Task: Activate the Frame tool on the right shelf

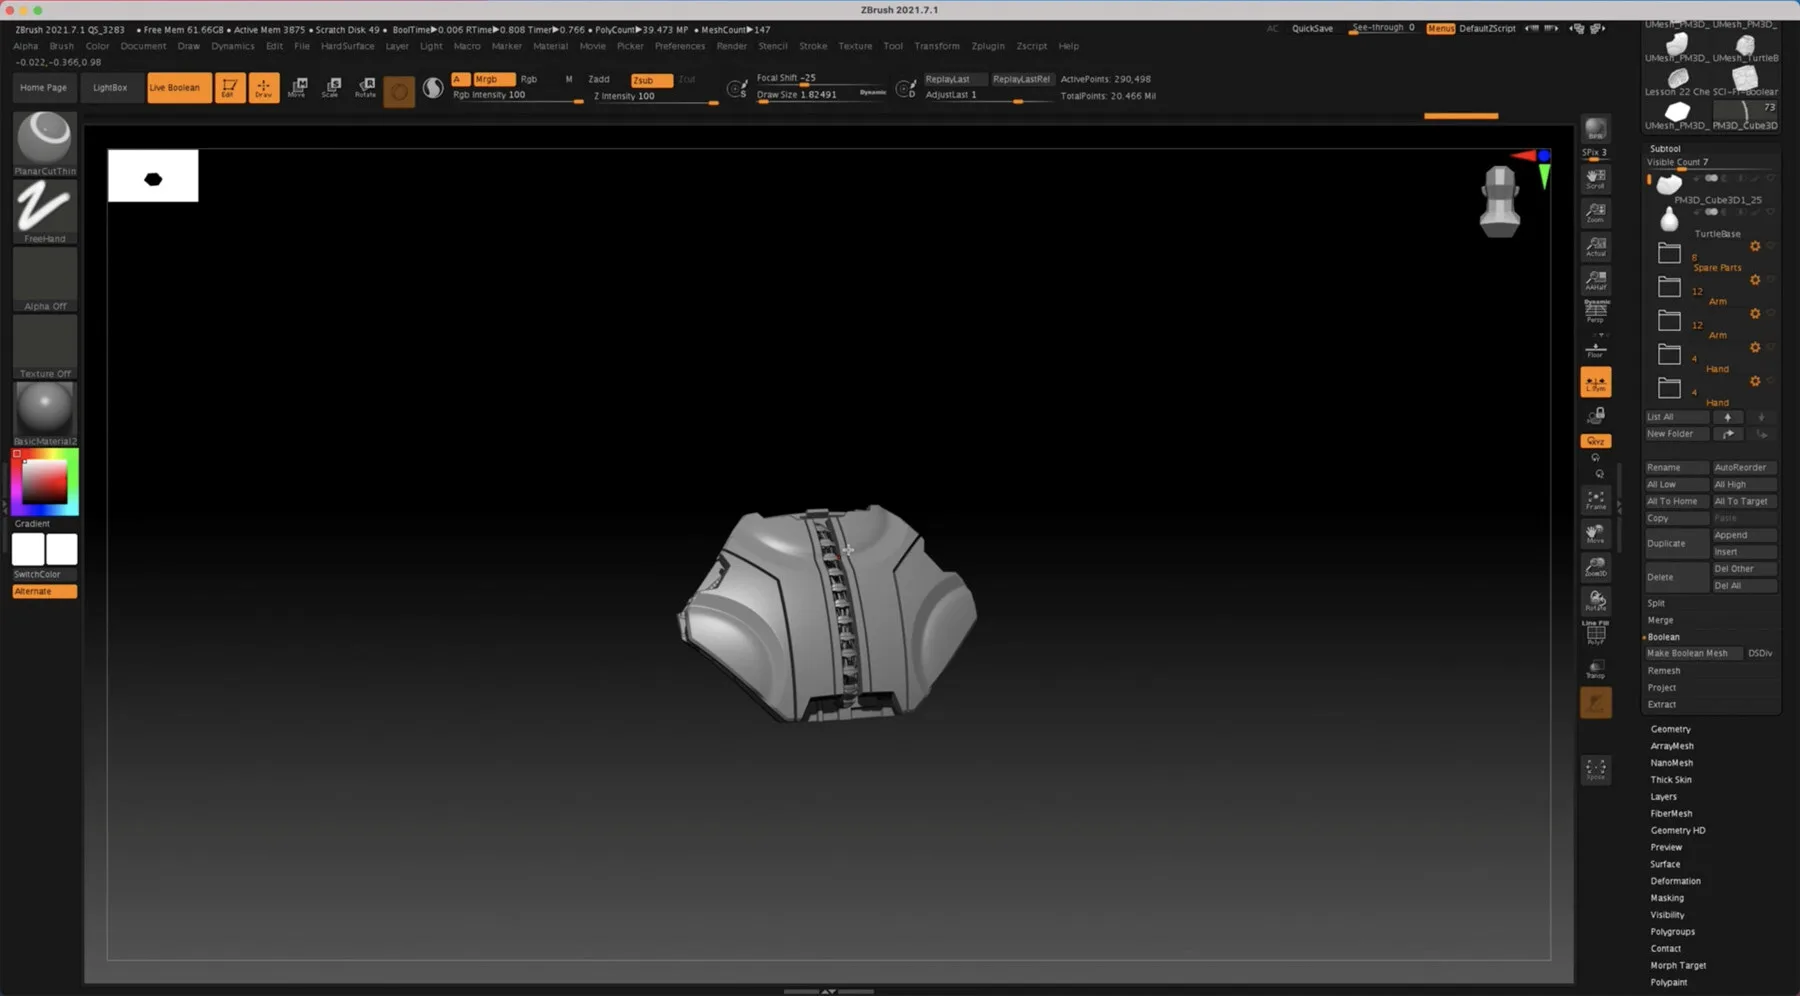Action: coord(1596,497)
